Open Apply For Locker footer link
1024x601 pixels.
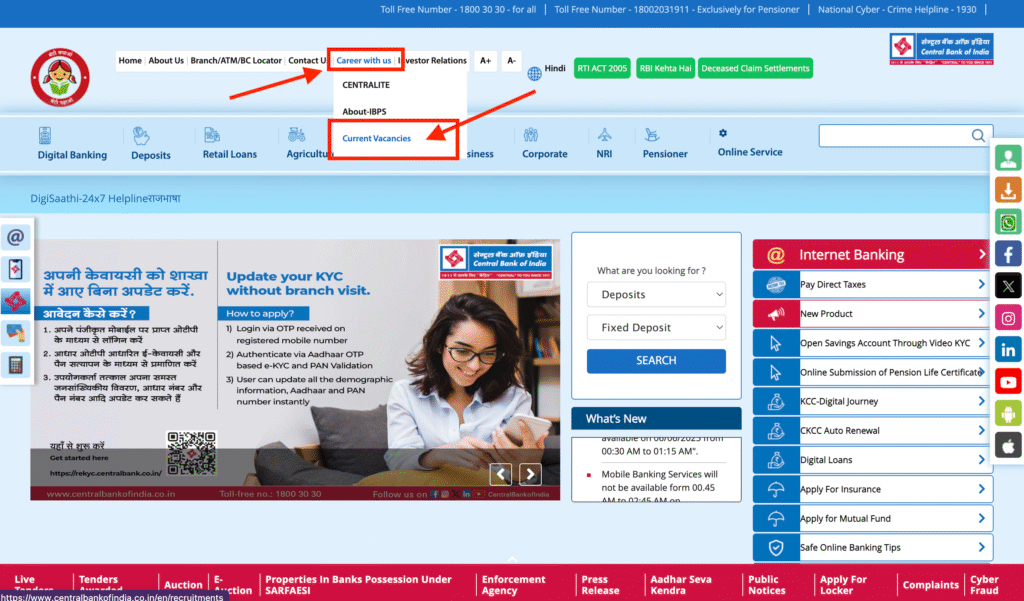(843, 585)
